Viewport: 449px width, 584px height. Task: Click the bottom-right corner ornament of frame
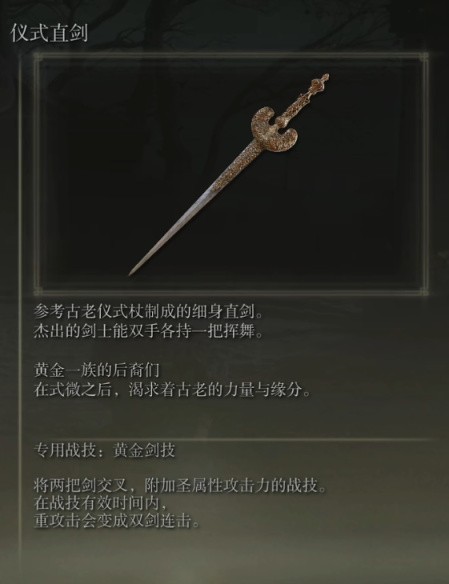coord(424,291)
